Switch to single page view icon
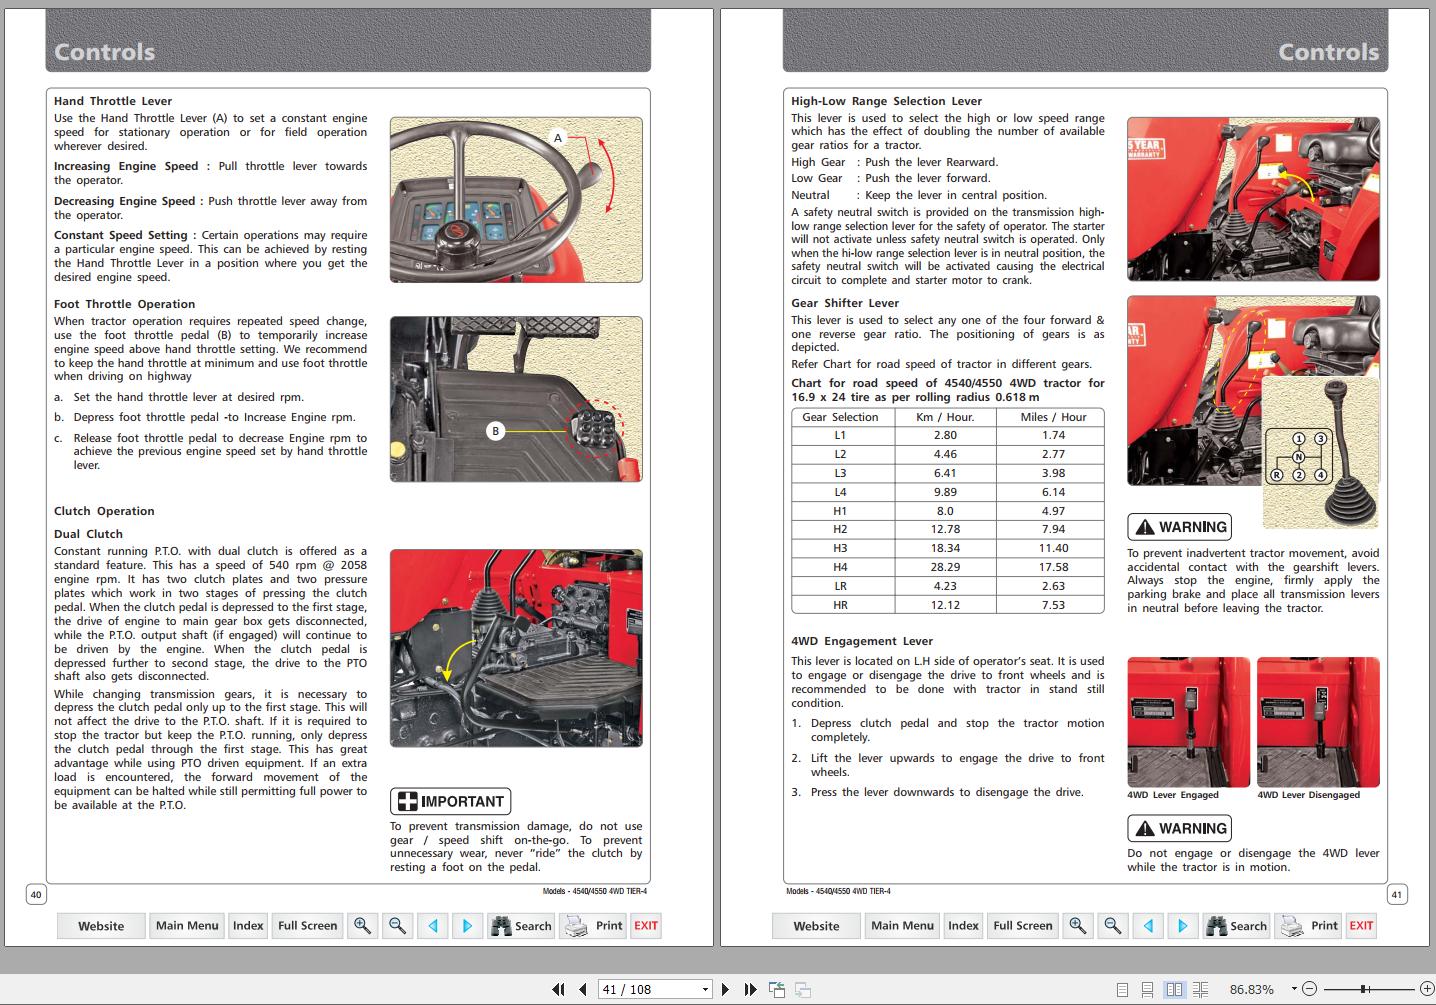The image size is (1436, 1005). (1124, 988)
